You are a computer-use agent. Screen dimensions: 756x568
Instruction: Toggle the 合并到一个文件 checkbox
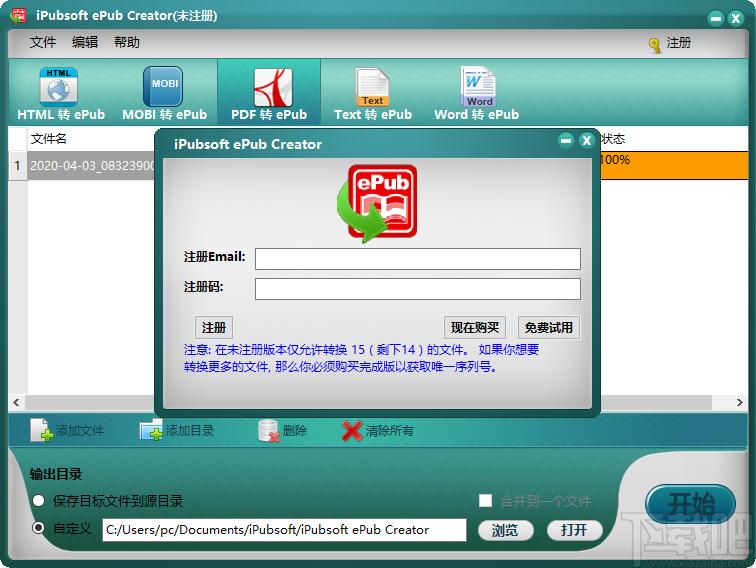pos(486,500)
